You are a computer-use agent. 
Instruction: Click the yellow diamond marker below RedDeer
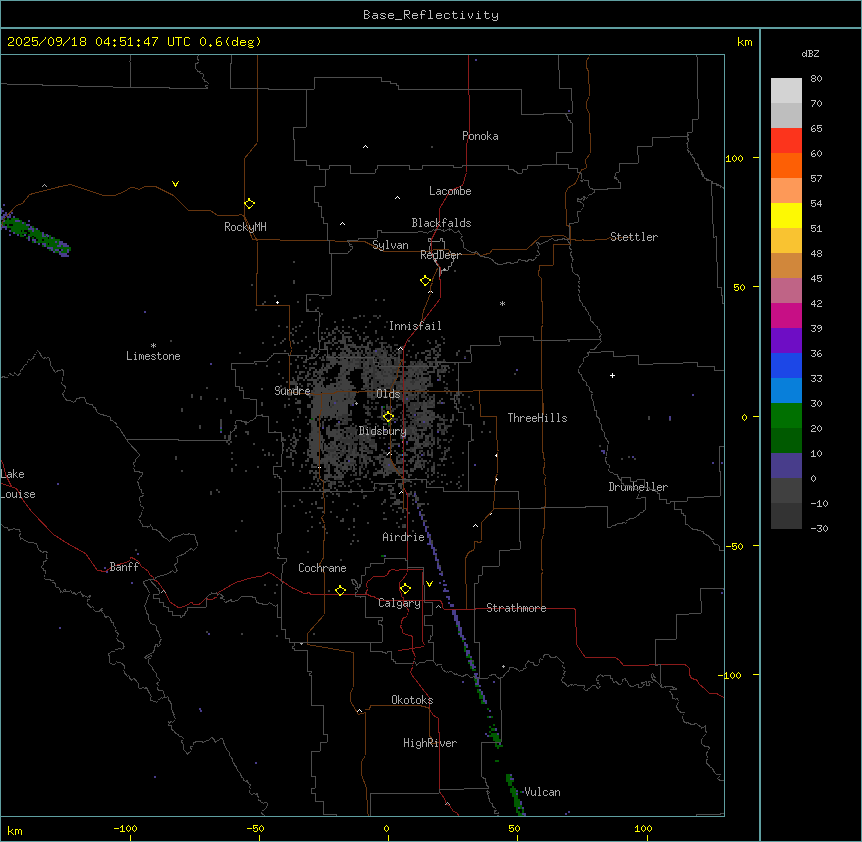point(425,280)
